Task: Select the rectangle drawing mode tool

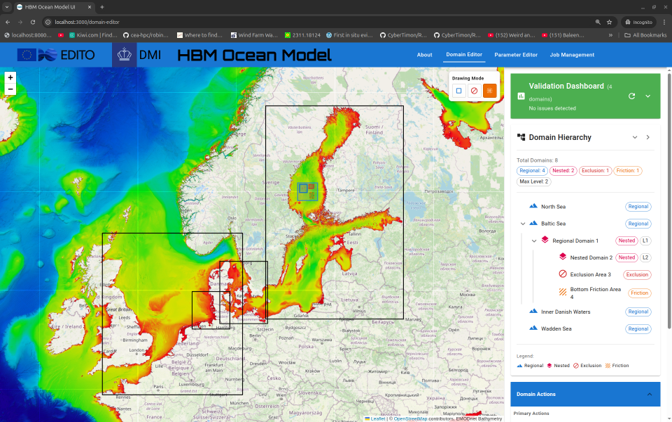Action: [x=459, y=91]
